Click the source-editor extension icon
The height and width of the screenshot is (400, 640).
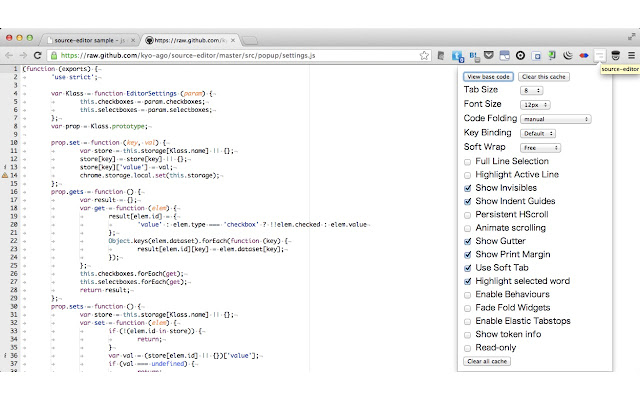(599, 56)
